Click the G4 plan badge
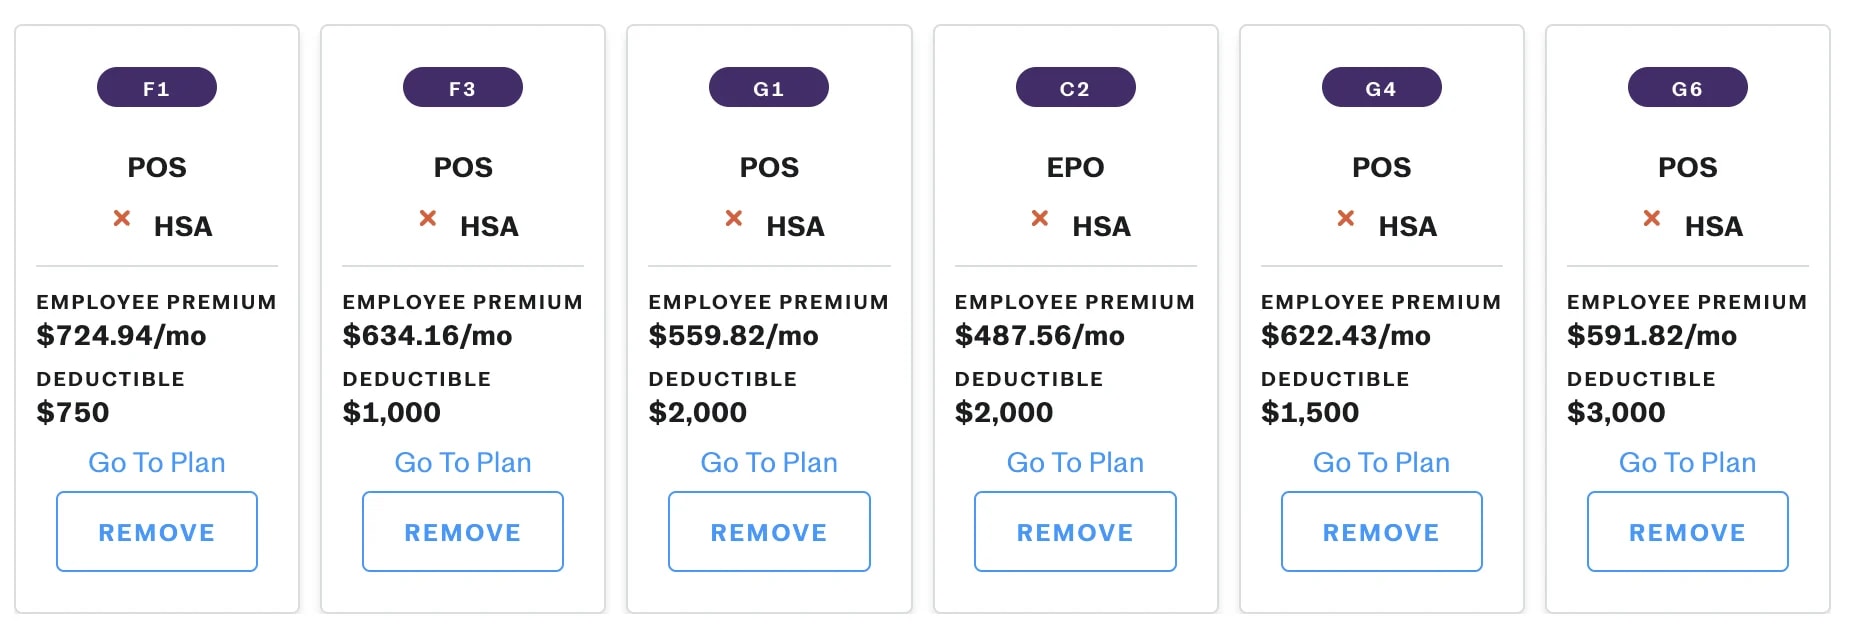1854x638 pixels. click(x=1382, y=88)
